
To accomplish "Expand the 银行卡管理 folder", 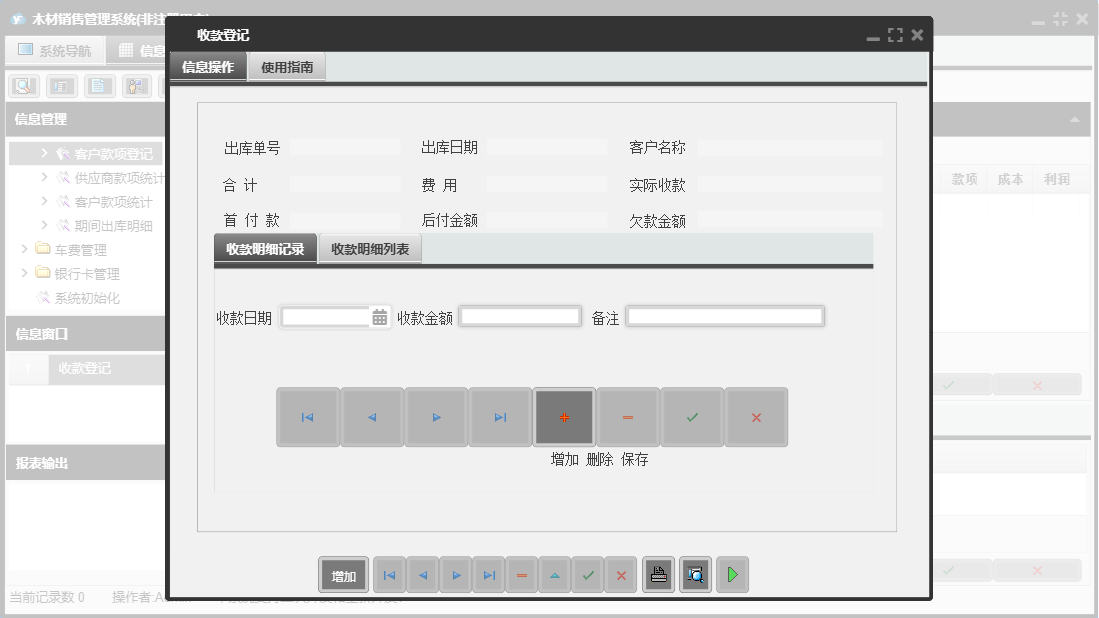I will (x=23, y=273).
